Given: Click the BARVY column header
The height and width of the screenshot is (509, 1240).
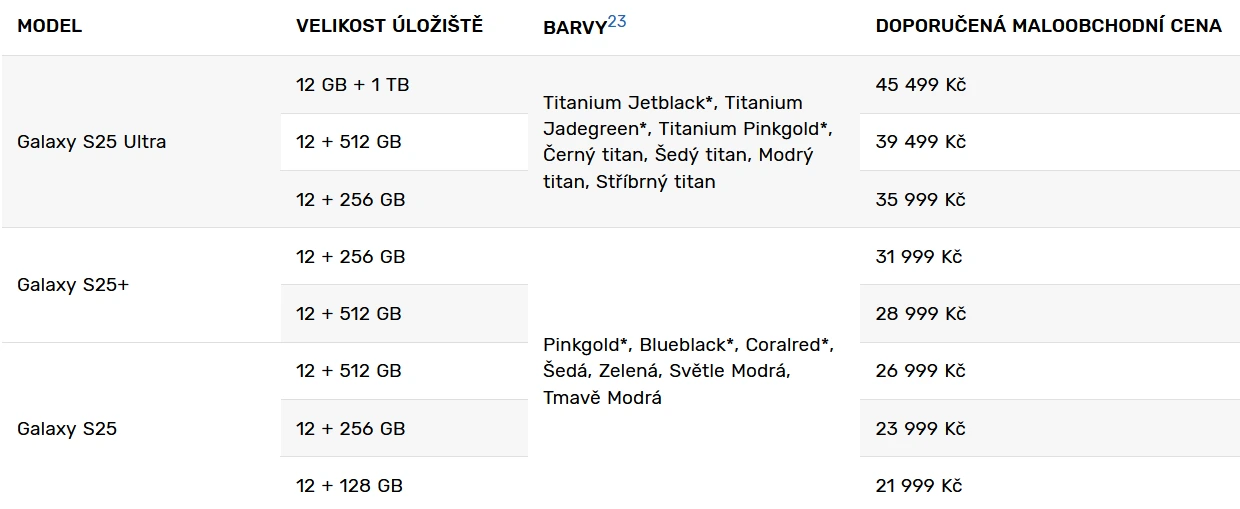Looking at the screenshot, I should [x=574, y=29].
